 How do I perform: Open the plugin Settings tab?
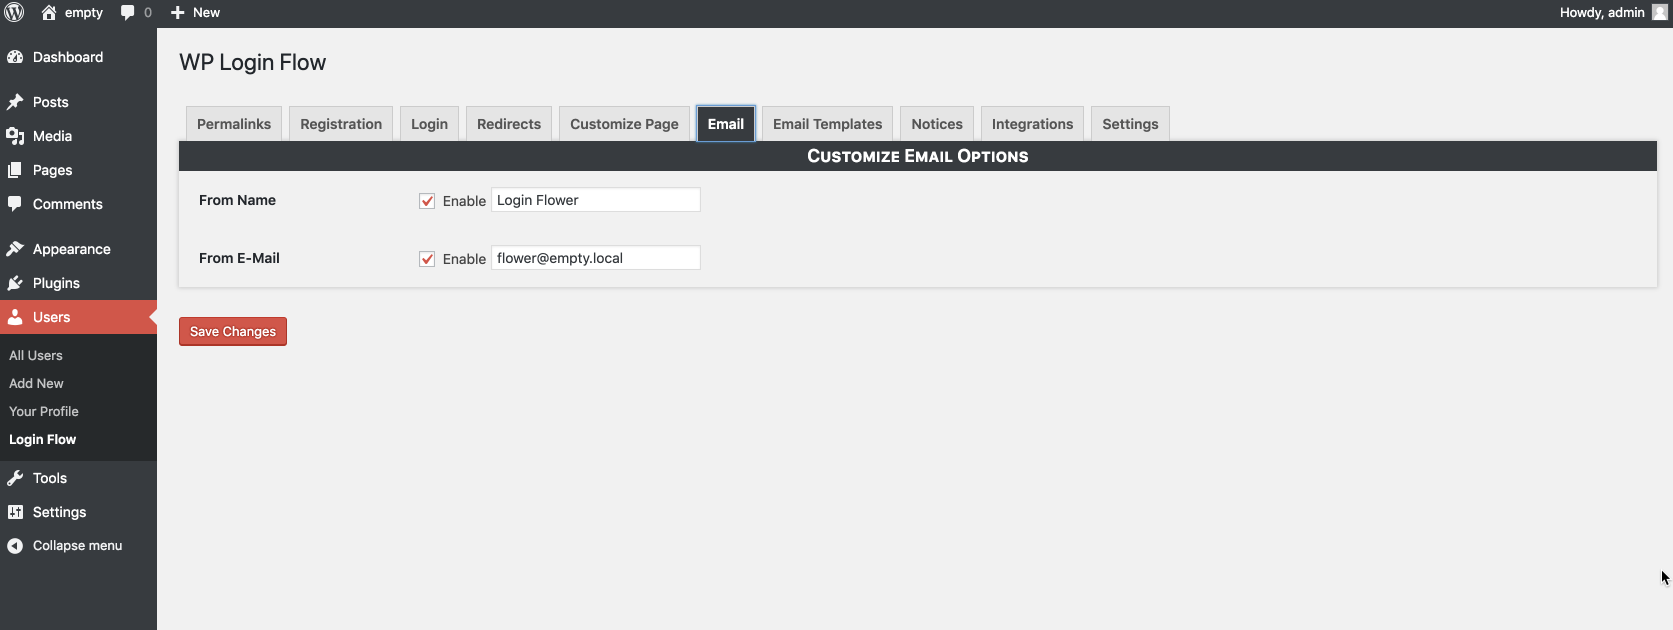(x=1130, y=124)
